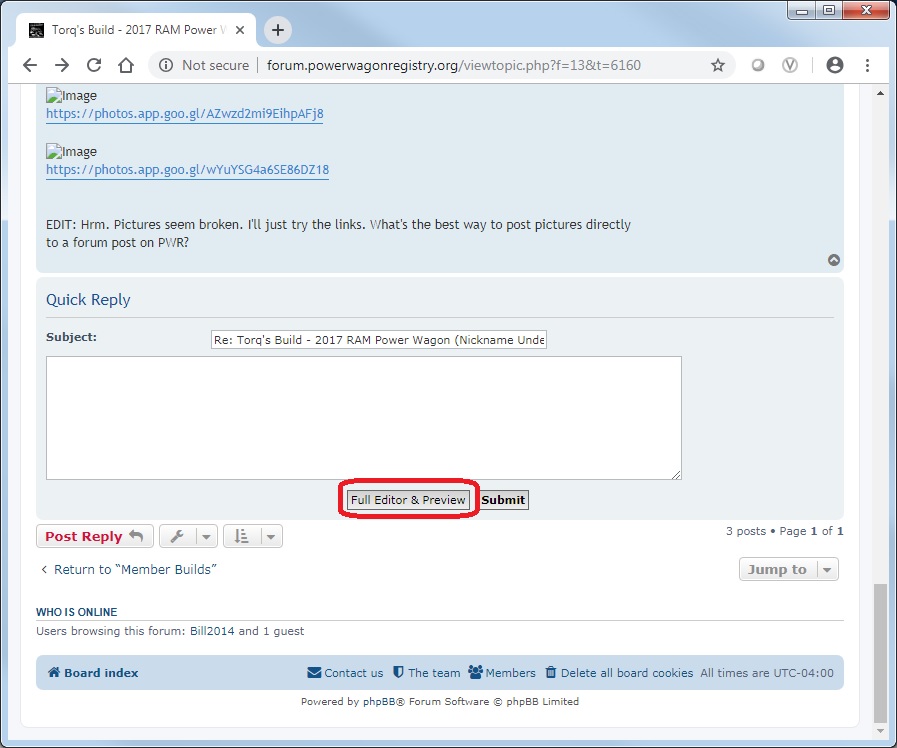Select the Torq's Build browser tab
Viewport: 897px width, 748px height.
click(135, 30)
